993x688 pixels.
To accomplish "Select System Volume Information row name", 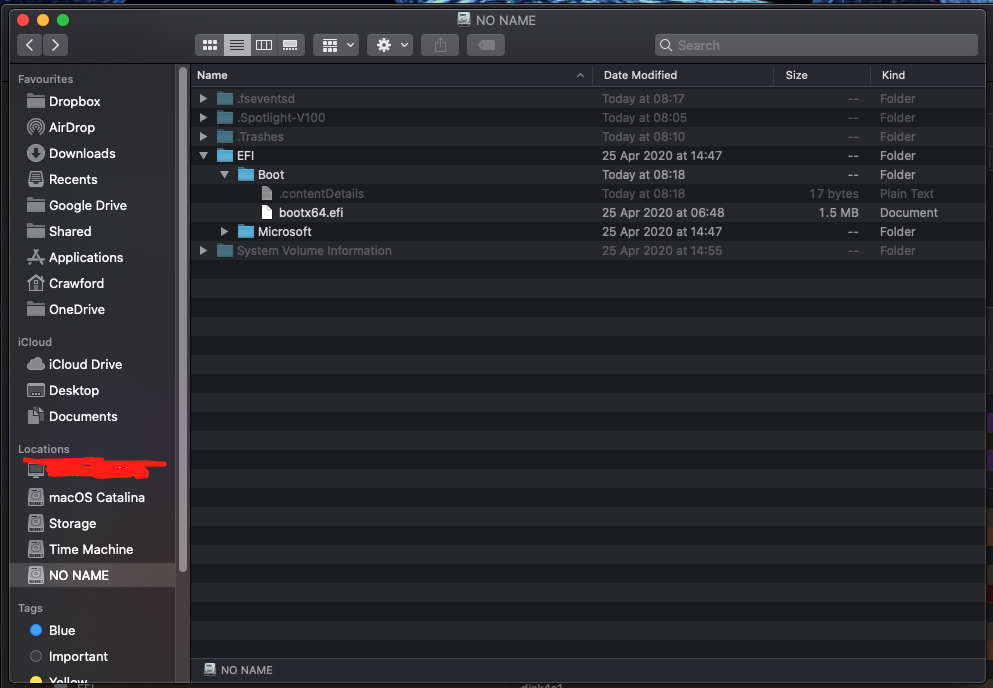I will (x=314, y=250).
